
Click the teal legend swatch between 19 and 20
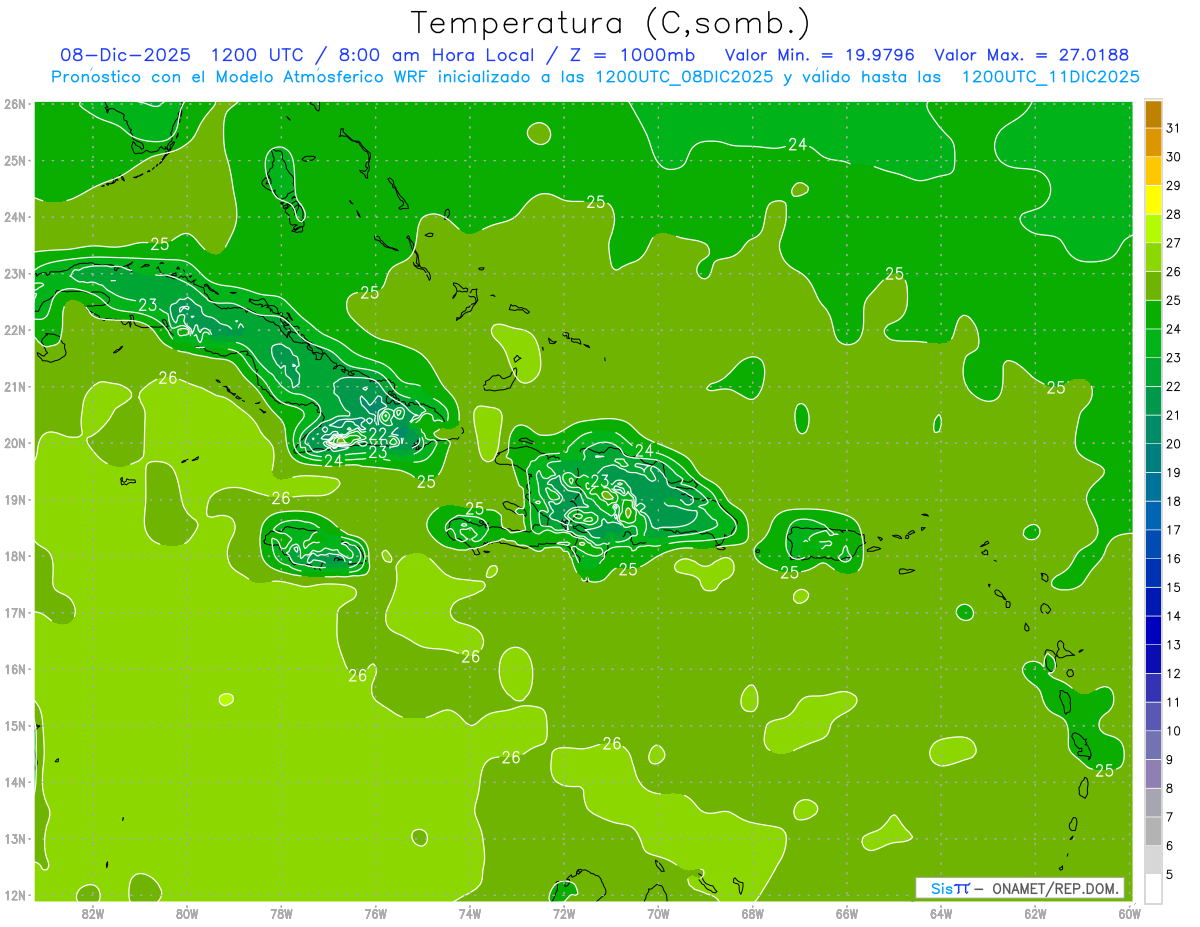[x=1153, y=458]
